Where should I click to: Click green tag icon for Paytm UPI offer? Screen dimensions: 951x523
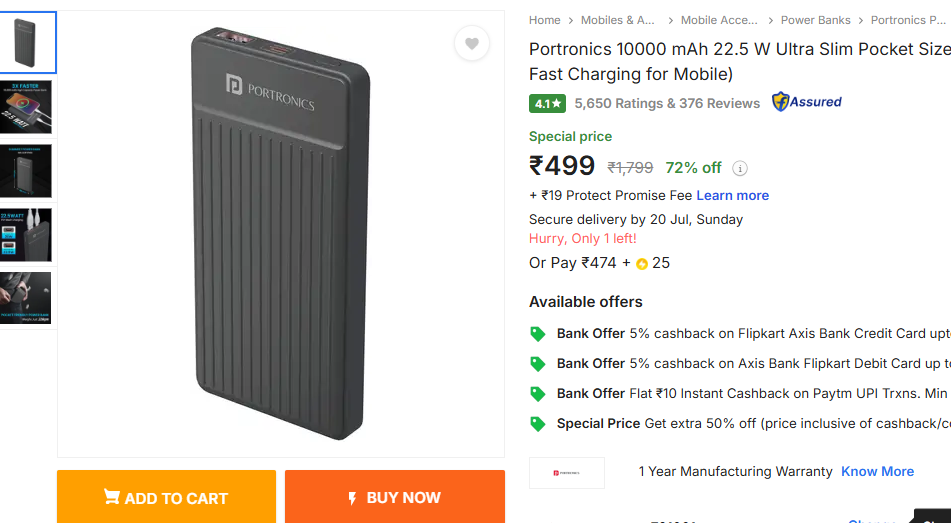click(538, 394)
